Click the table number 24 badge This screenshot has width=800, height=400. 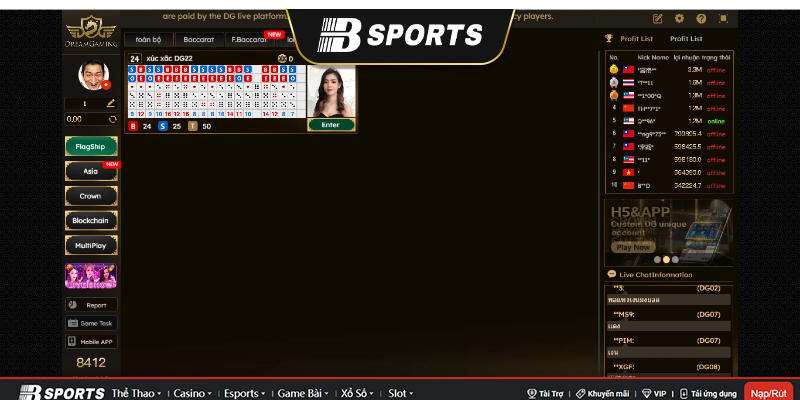click(x=134, y=59)
